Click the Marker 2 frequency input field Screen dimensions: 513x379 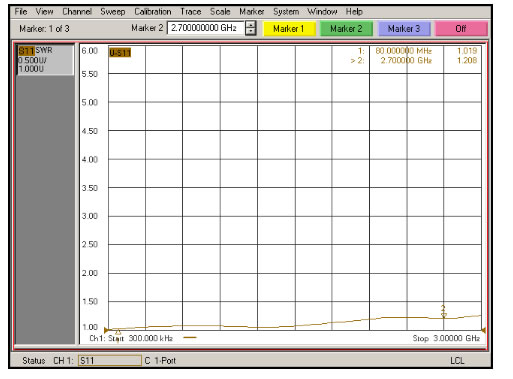coord(205,28)
